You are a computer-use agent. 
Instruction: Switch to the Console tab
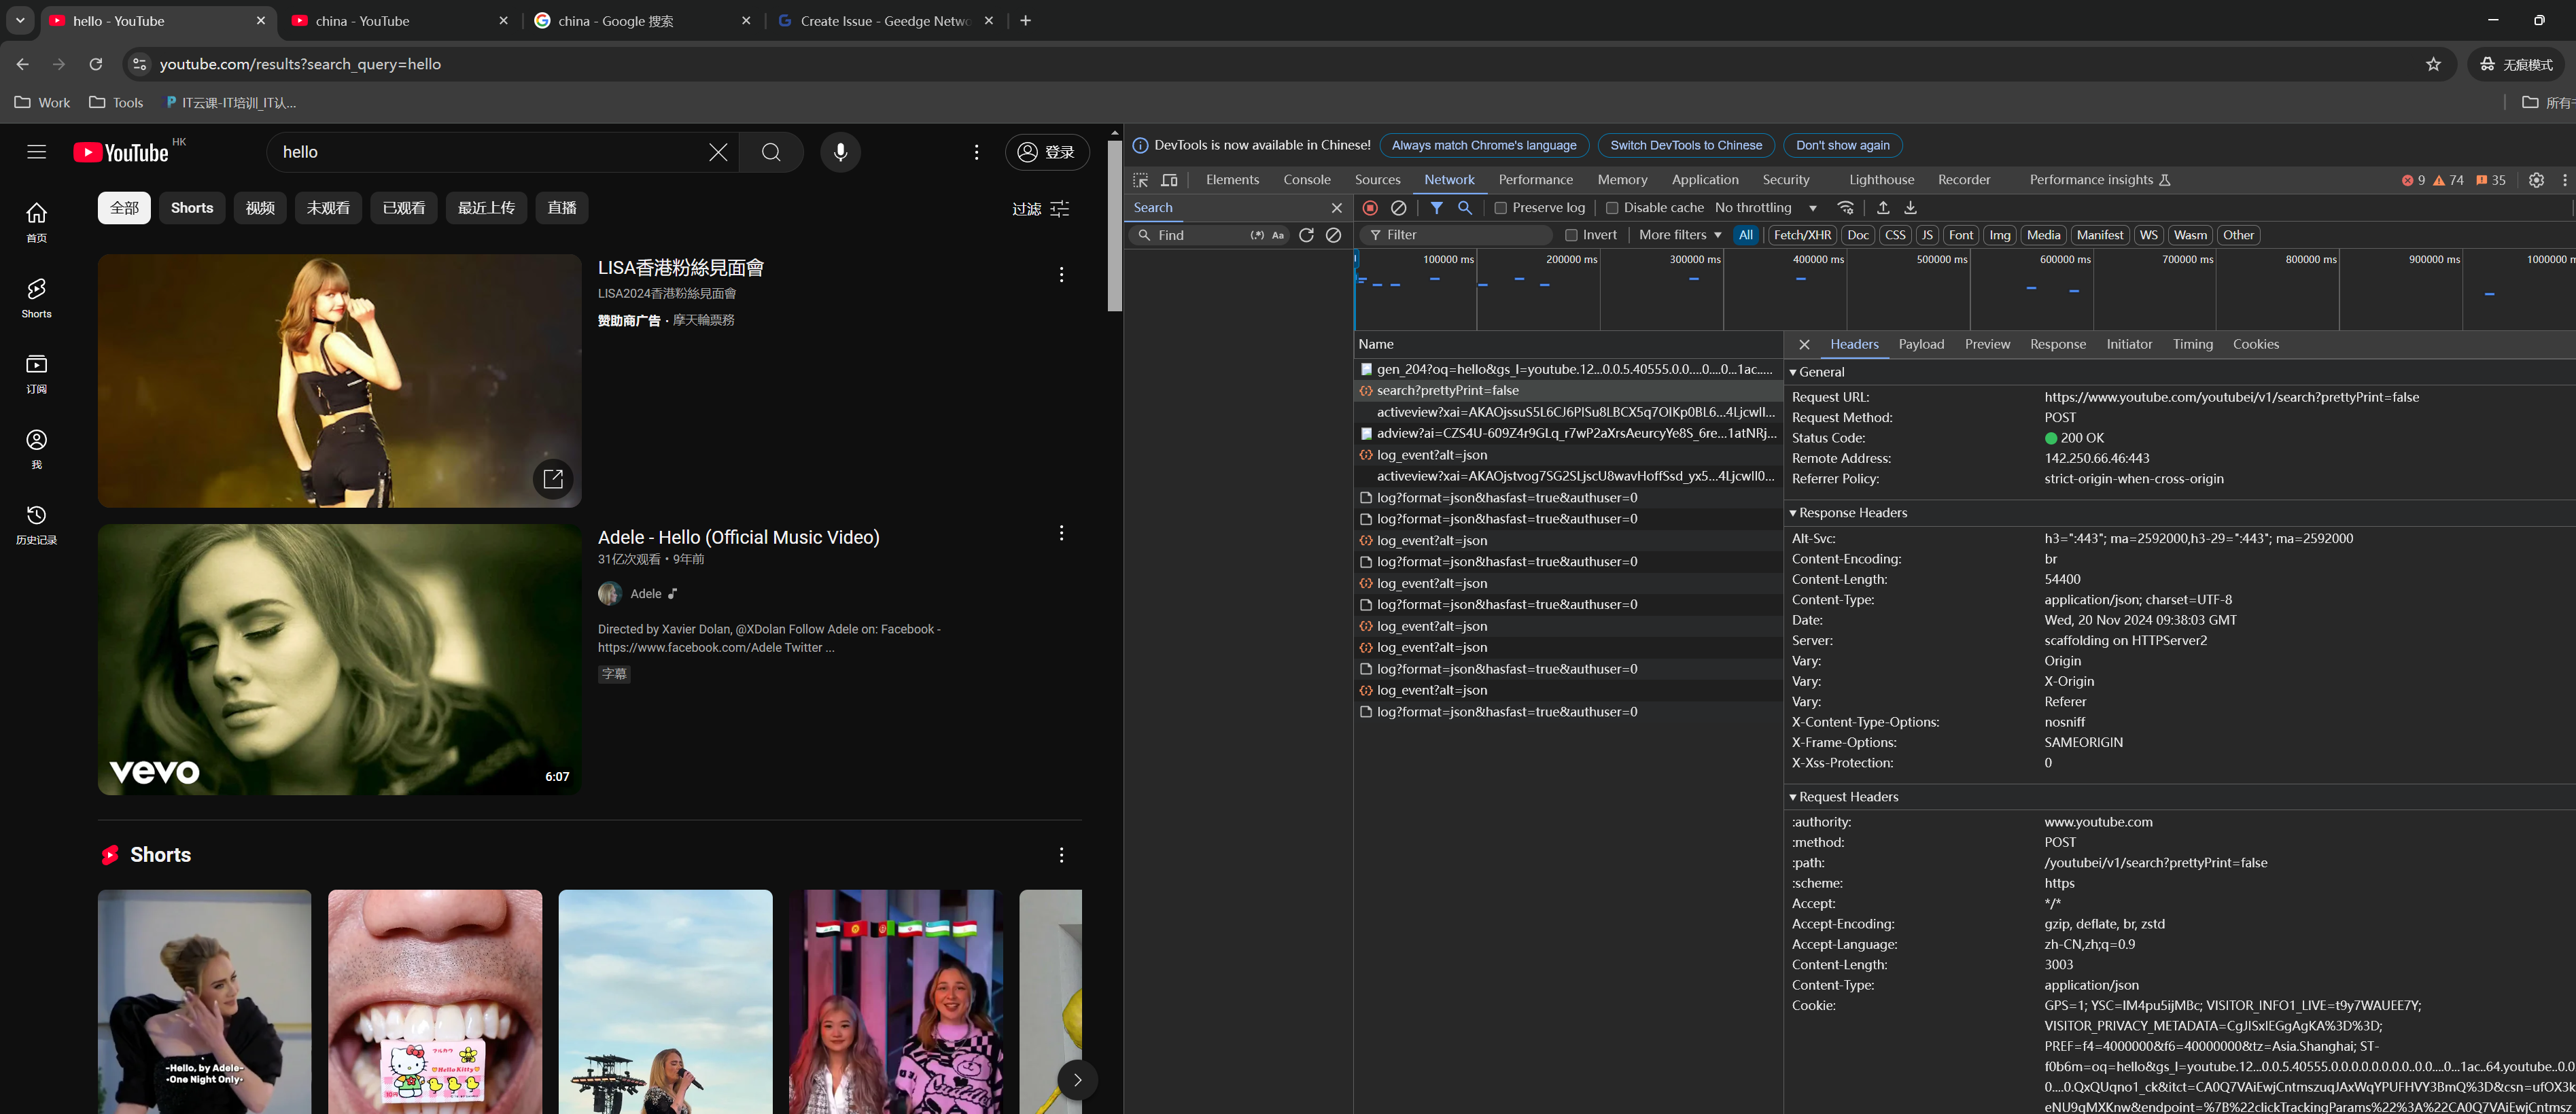click(x=1306, y=180)
